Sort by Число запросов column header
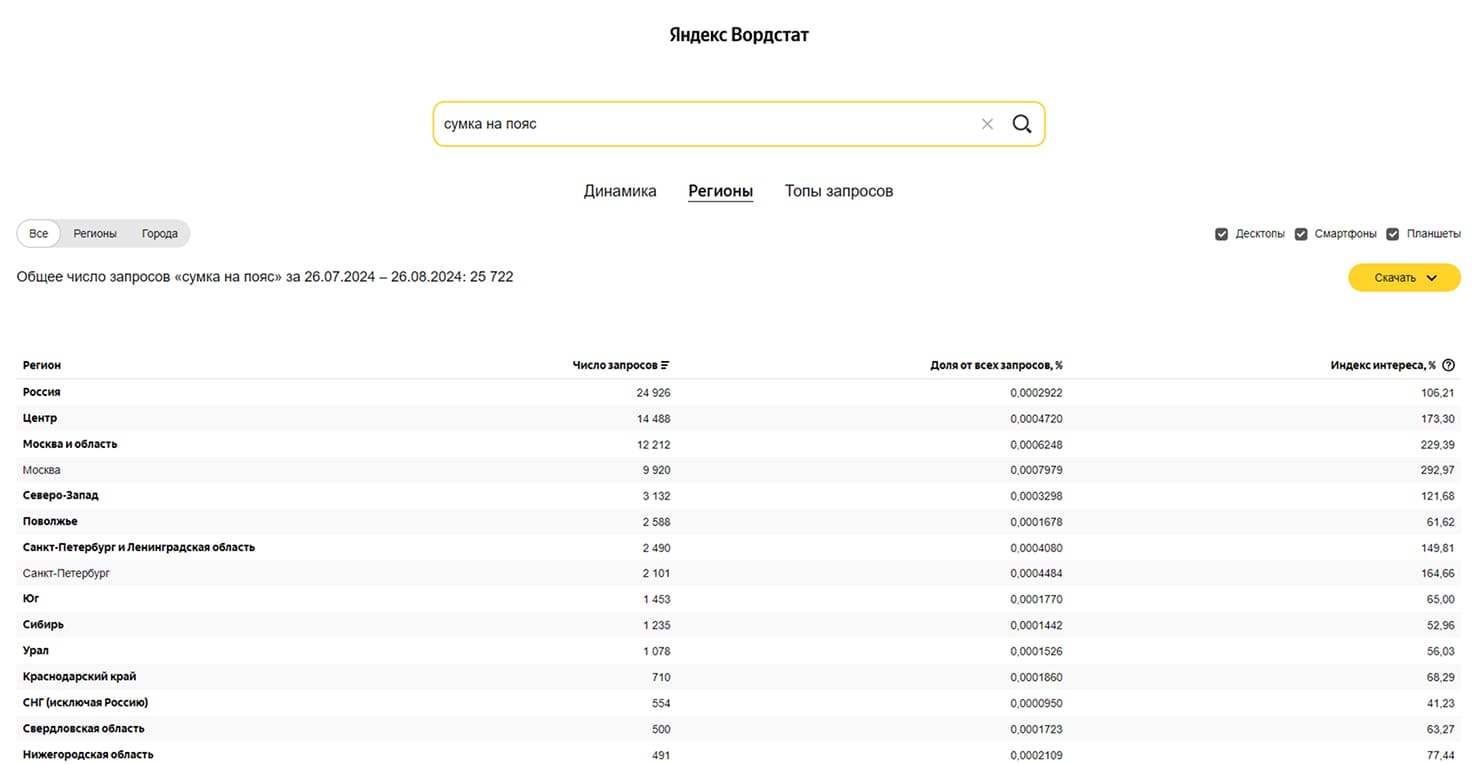The height and width of the screenshot is (764, 1484). point(615,366)
